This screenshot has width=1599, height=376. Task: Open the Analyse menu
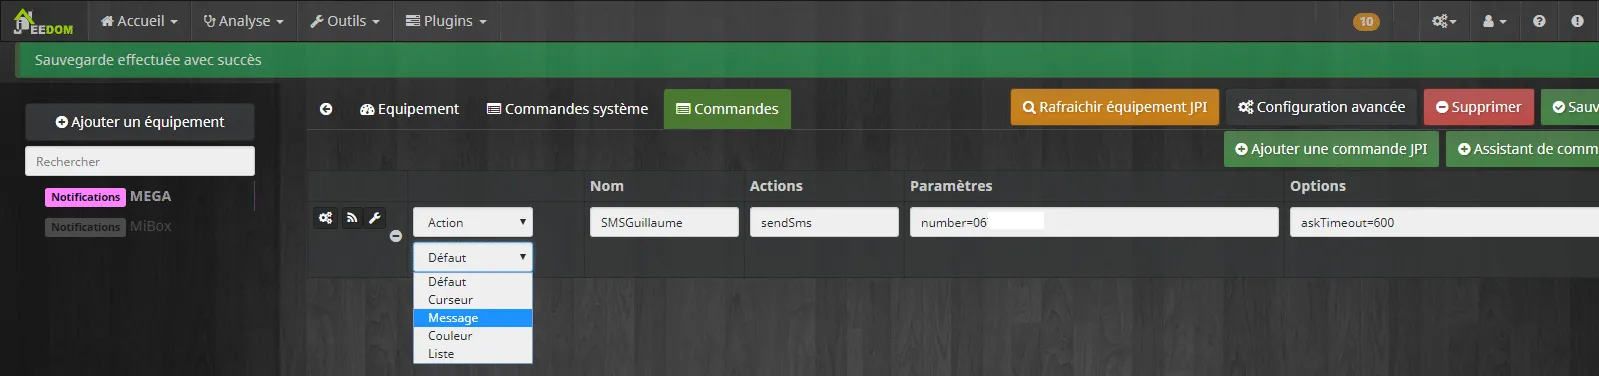(x=243, y=21)
